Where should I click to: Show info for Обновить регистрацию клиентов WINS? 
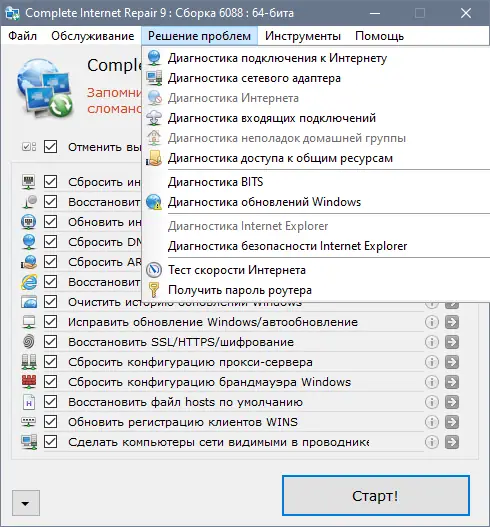(x=432, y=422)
